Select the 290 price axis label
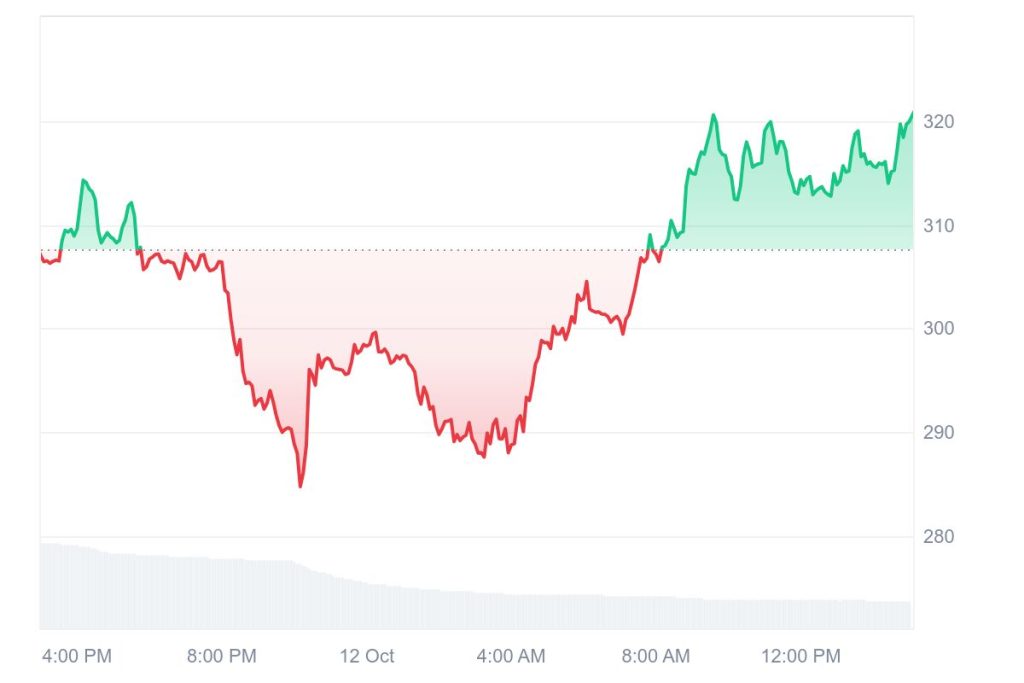Image resolution: width=1024 pixels, height=683 pixels. coord(938,433)
